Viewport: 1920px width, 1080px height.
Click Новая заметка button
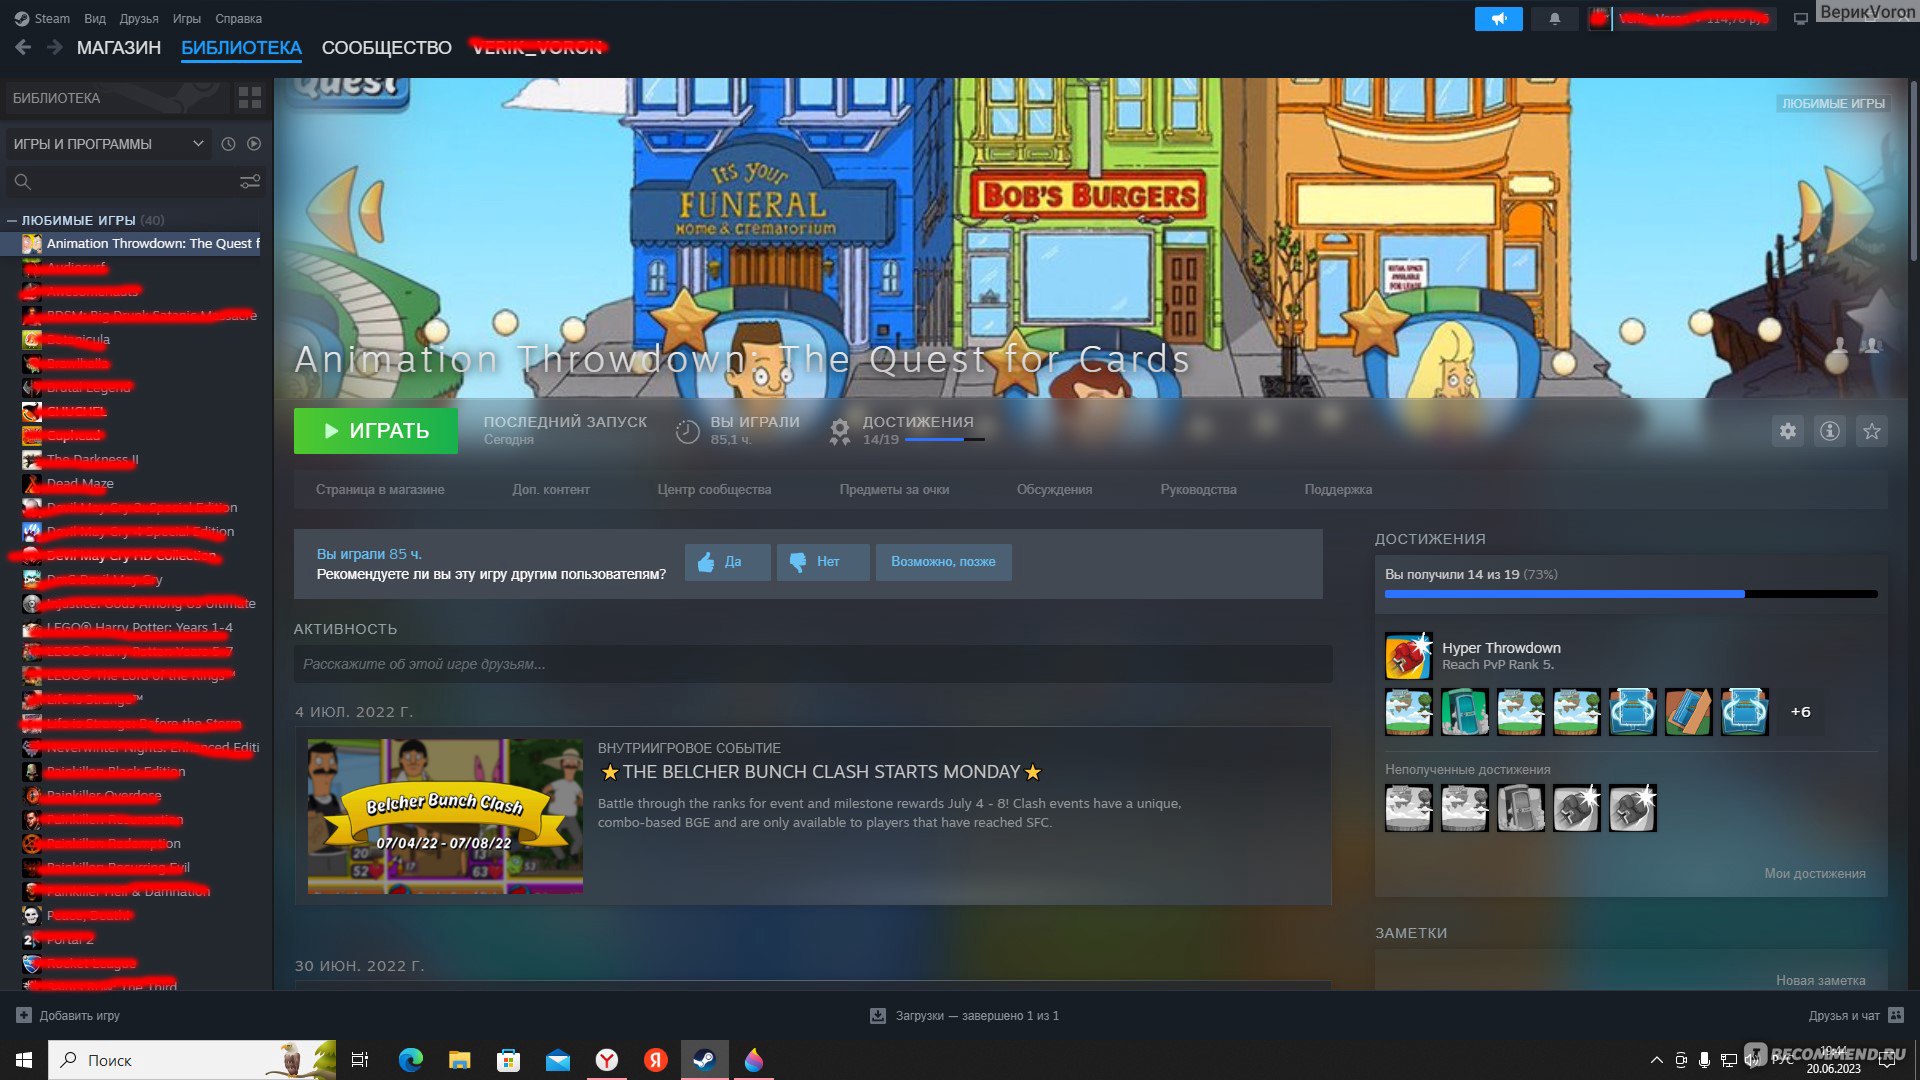[x=1821, y=980]
